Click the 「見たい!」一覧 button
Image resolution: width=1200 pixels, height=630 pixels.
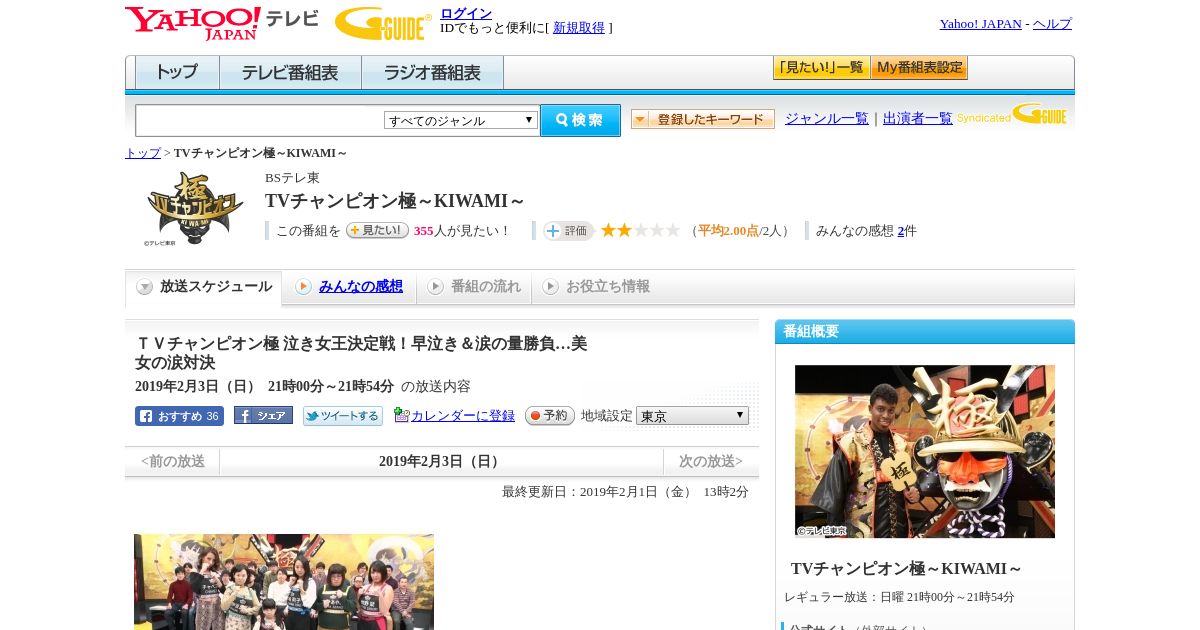click(821, 68)
